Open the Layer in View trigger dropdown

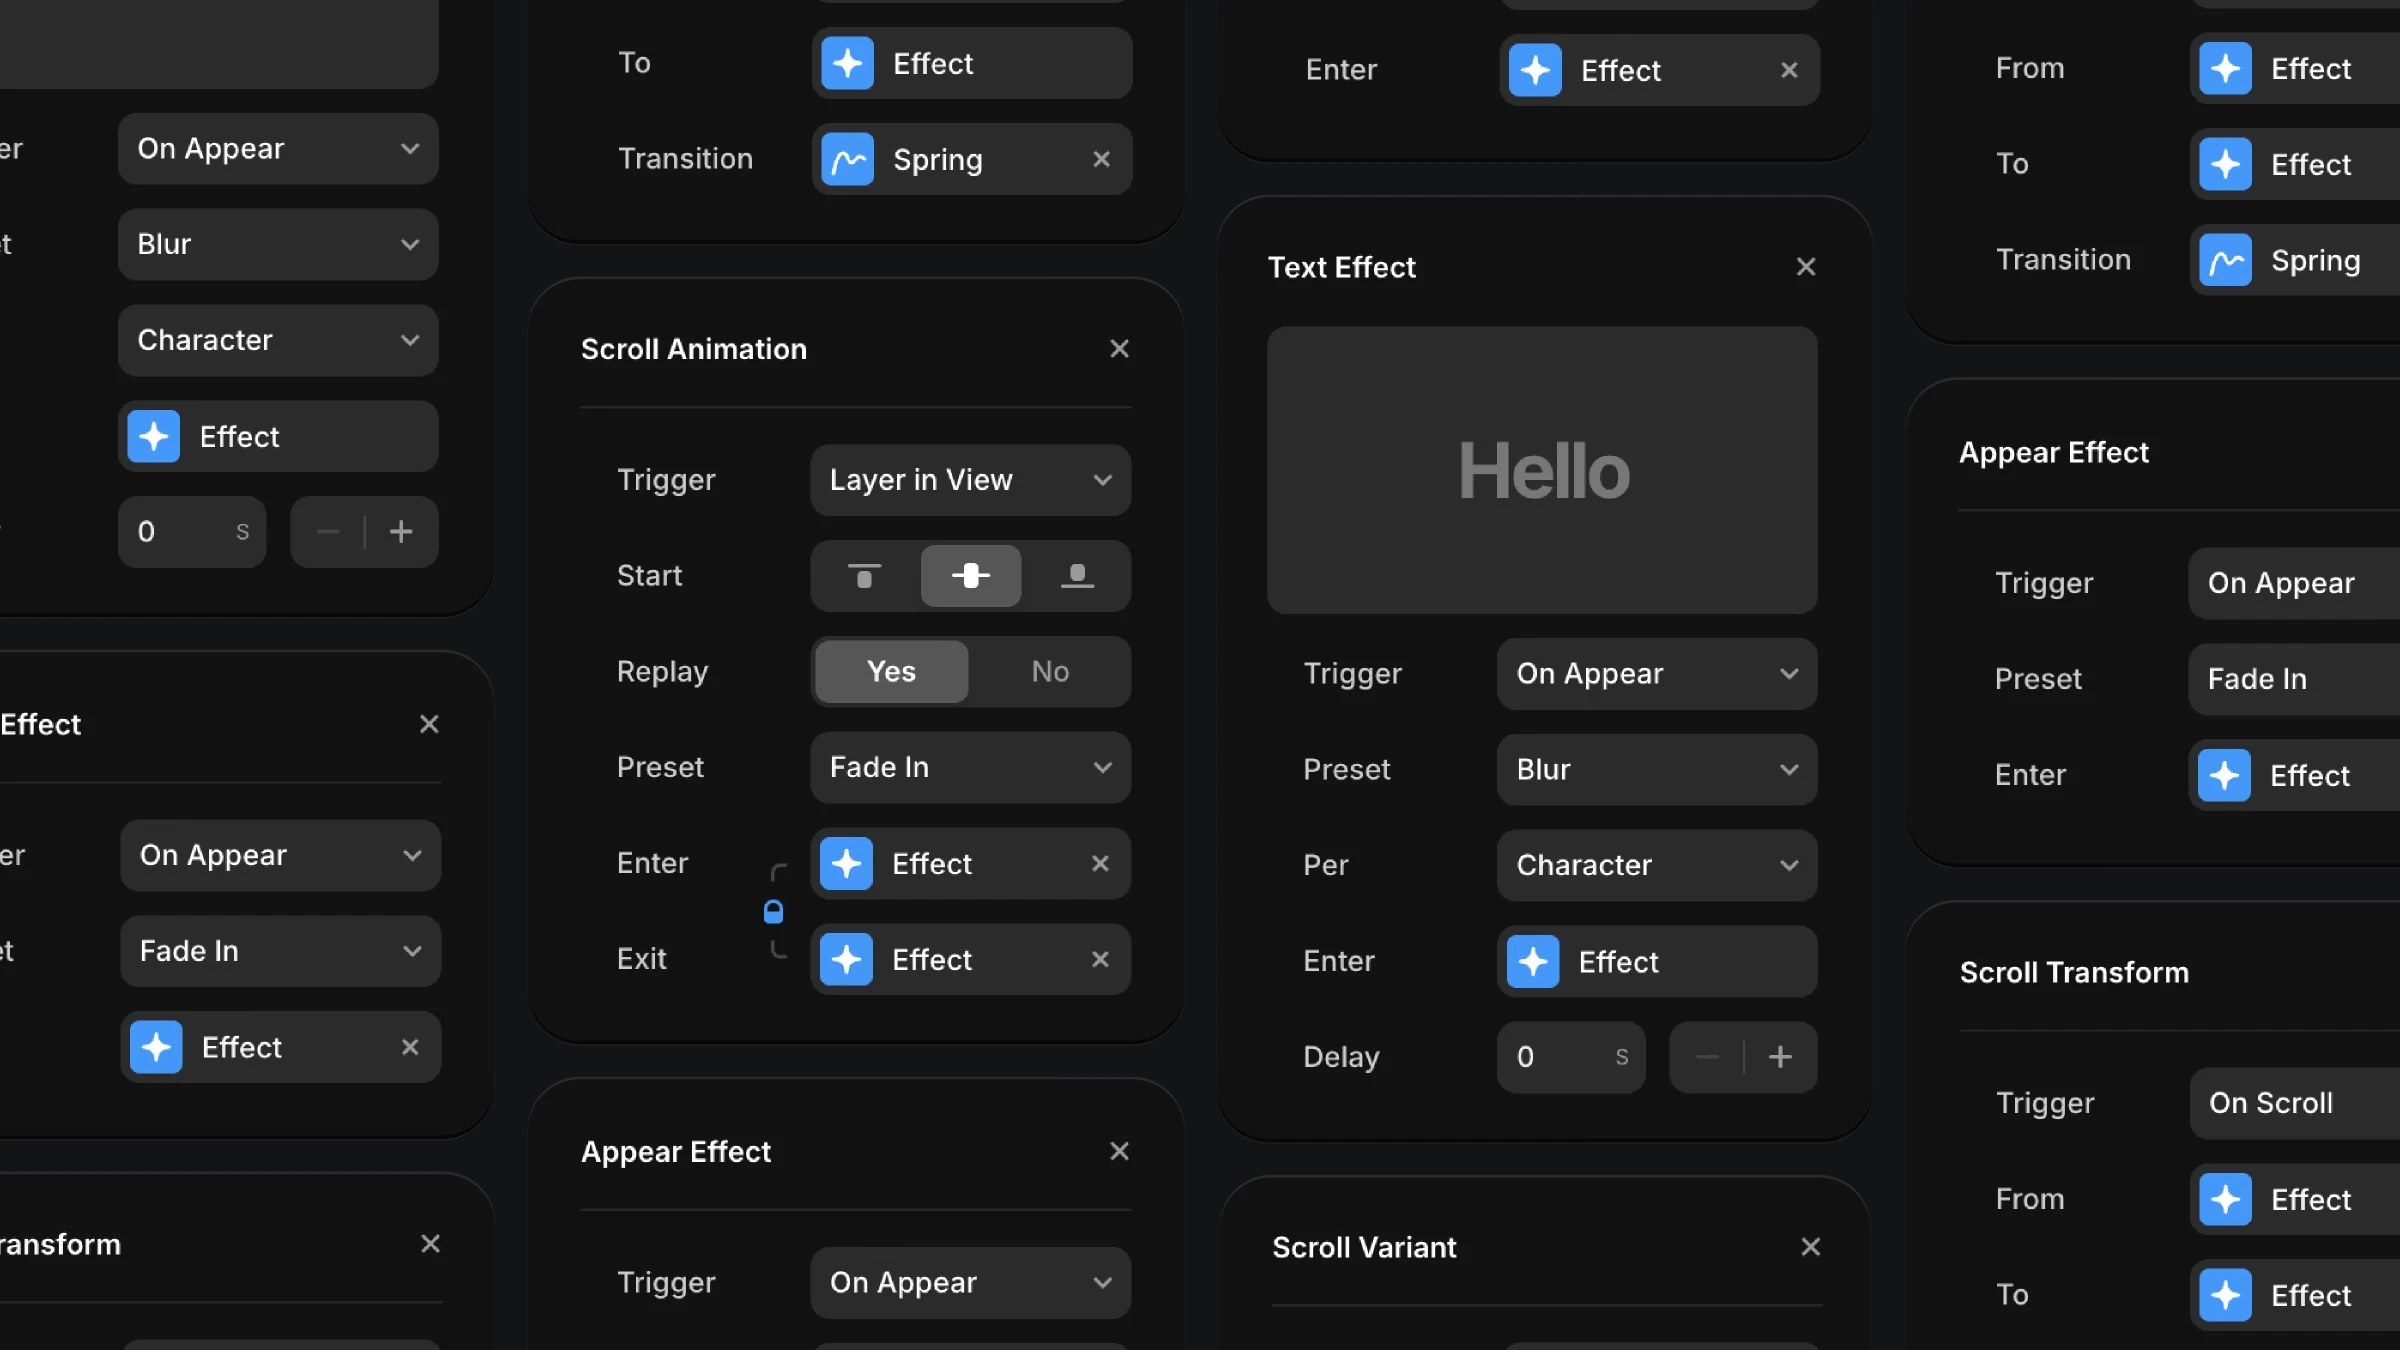tap(969, 480)
